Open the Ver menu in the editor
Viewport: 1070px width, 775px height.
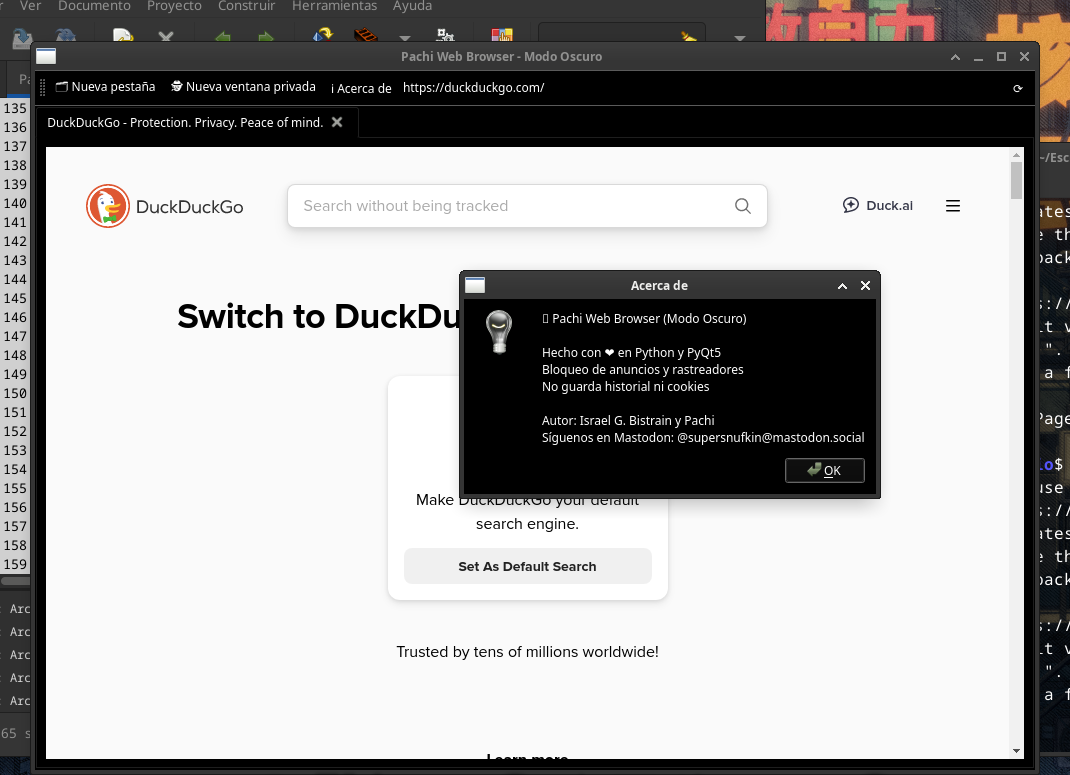coord(30,6)
